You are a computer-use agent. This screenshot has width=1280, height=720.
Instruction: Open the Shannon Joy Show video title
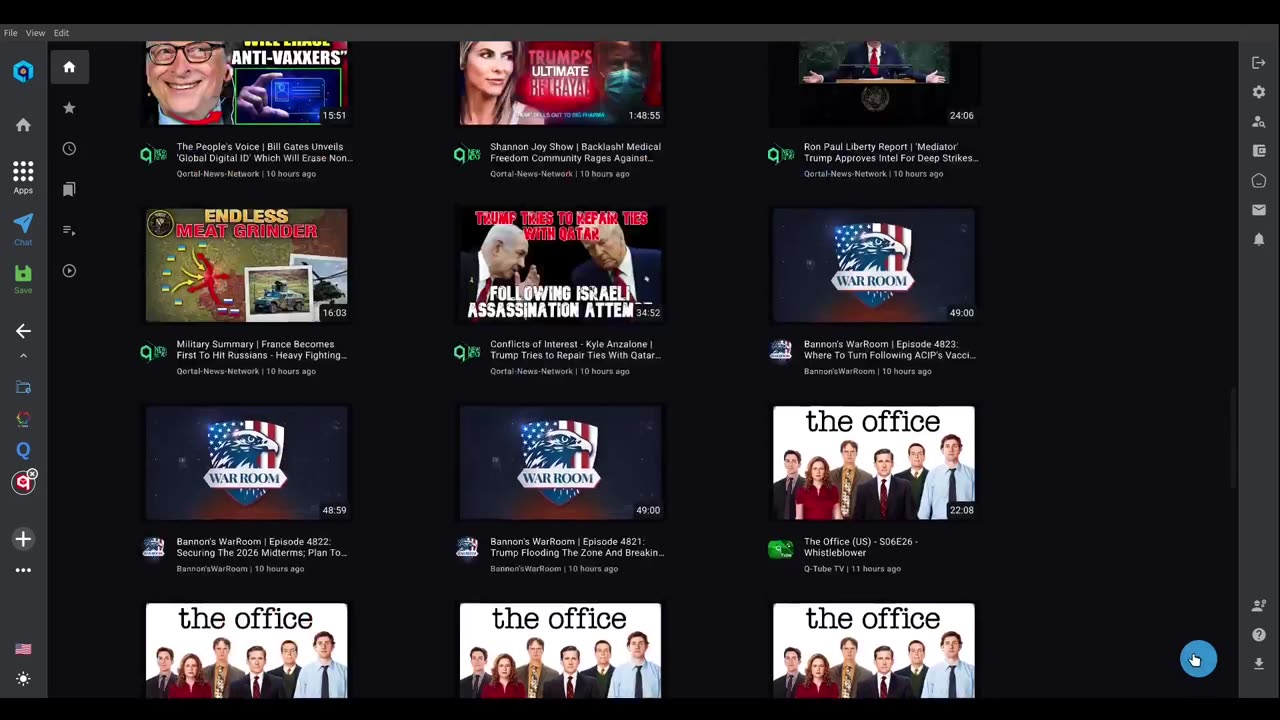575,152
